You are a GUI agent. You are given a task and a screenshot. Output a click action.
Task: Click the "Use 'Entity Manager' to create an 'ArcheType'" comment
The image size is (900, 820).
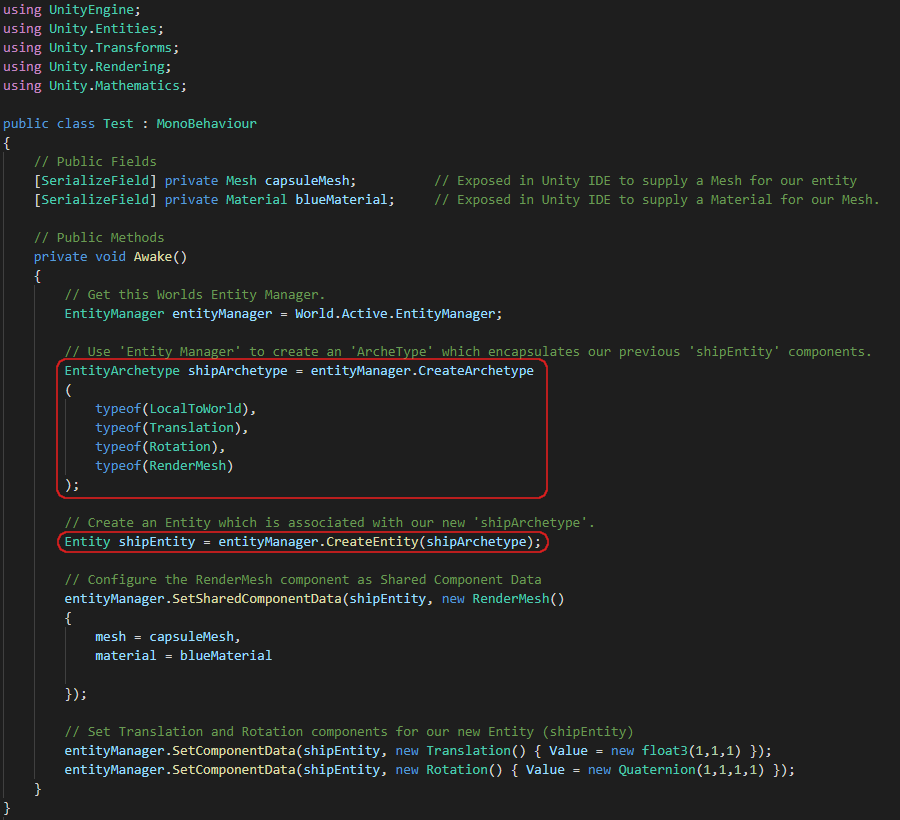point(468,351)
